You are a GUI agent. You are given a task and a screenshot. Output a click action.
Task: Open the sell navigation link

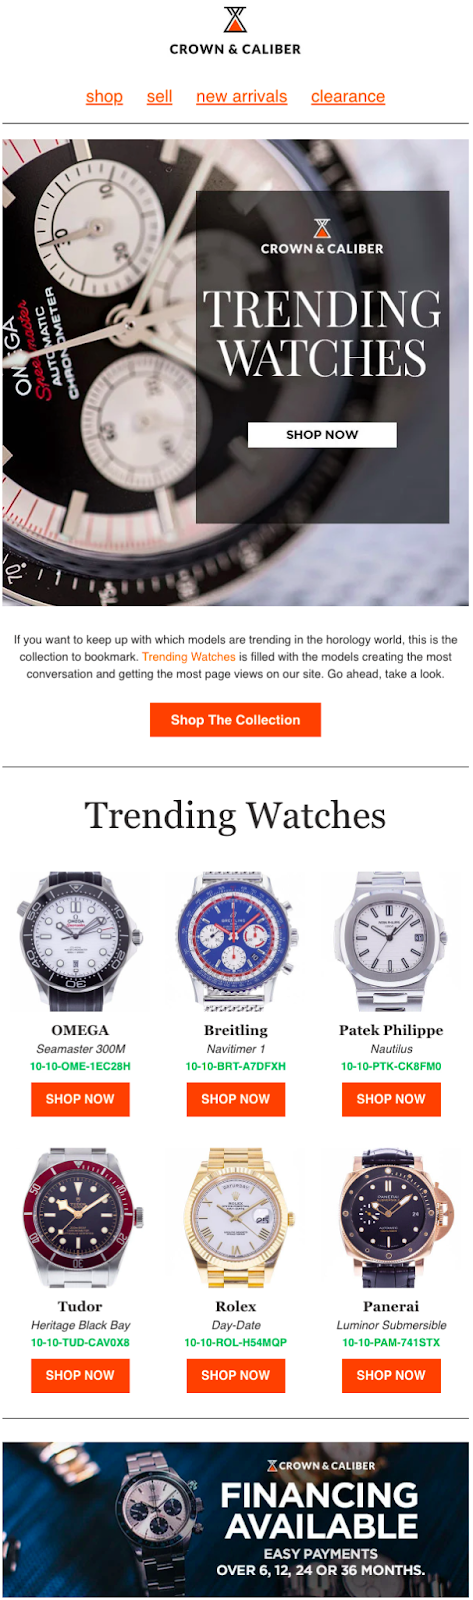[159, 97]
